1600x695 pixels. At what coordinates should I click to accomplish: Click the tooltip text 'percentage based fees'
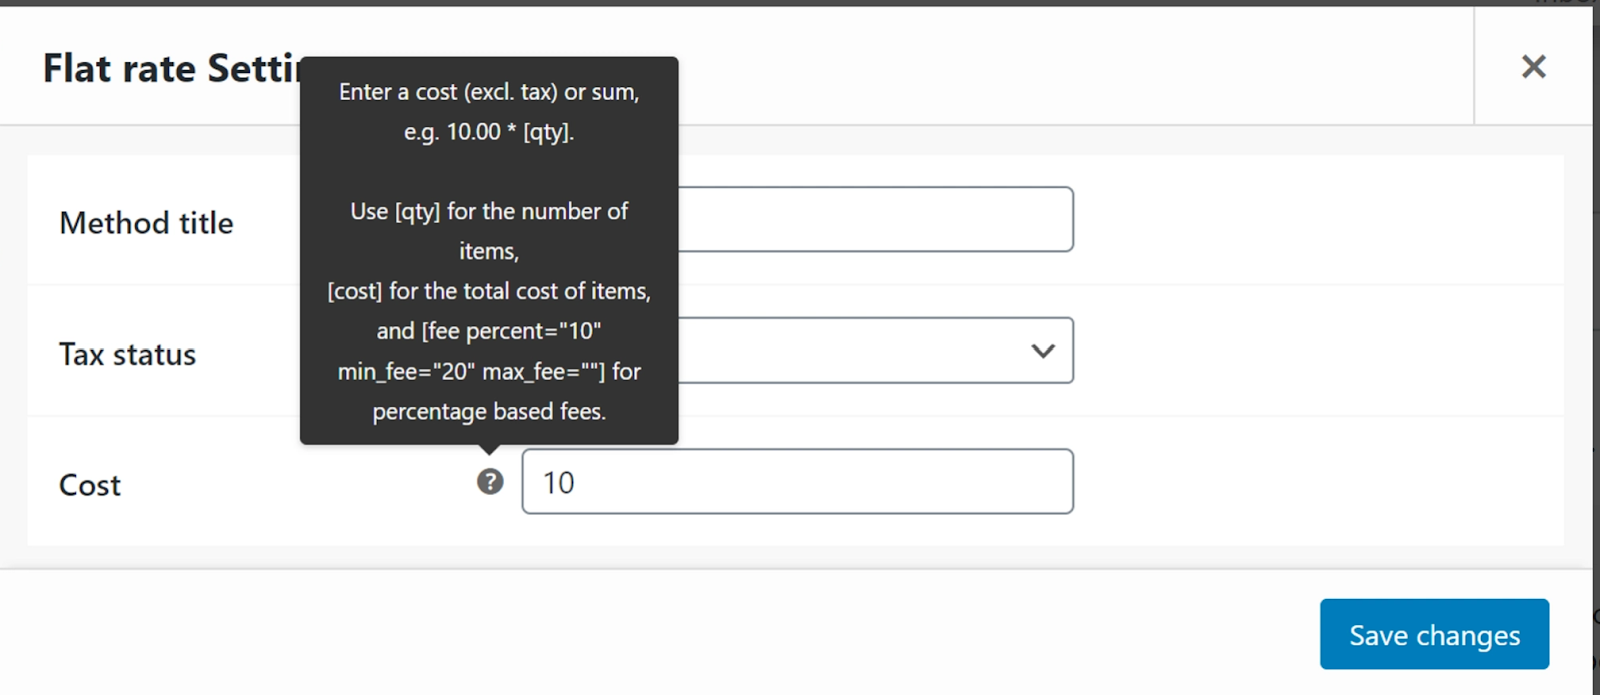tap(489, 412)
